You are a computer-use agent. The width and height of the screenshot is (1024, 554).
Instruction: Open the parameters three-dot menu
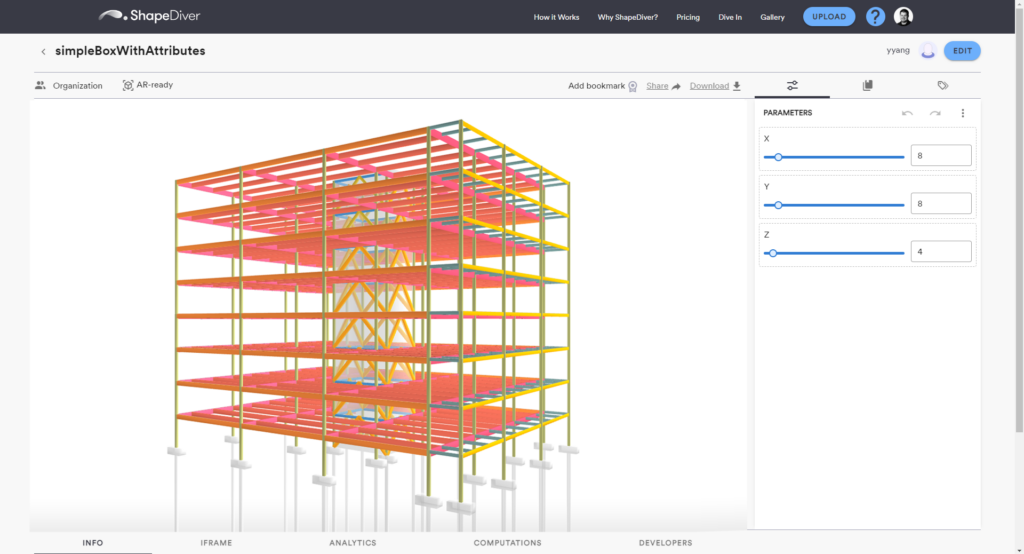[963, 113]
